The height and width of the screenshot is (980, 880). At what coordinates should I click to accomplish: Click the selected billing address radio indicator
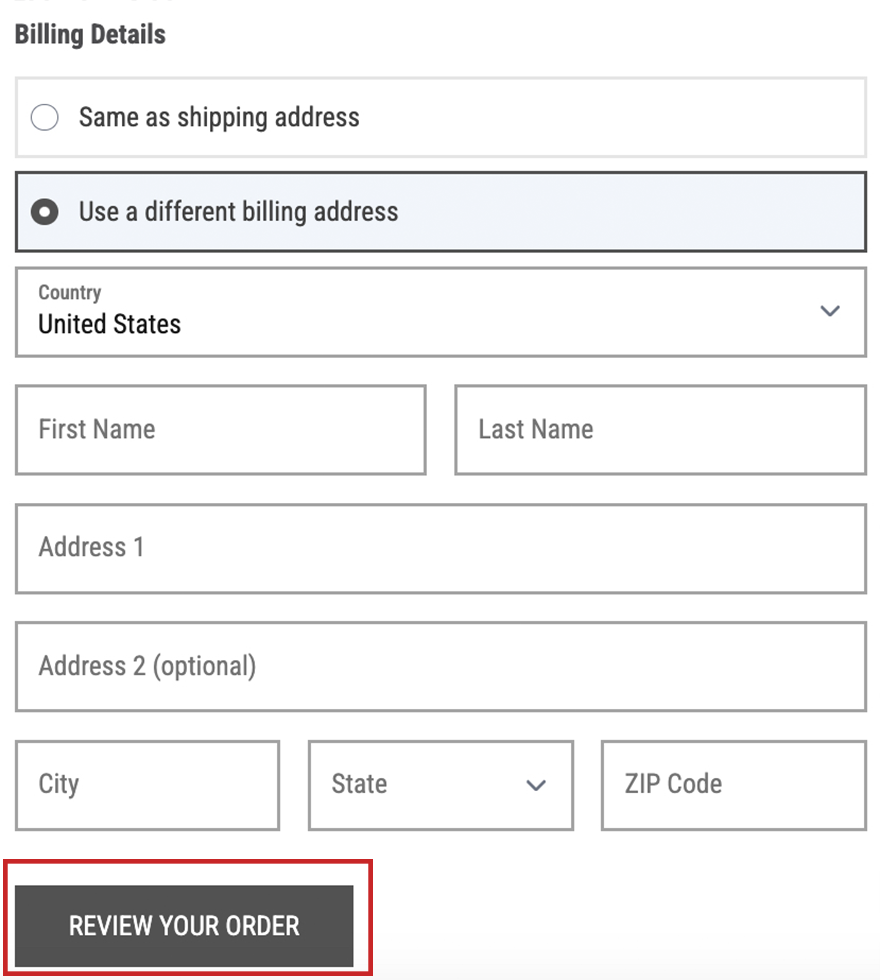[x=44, y=212]
